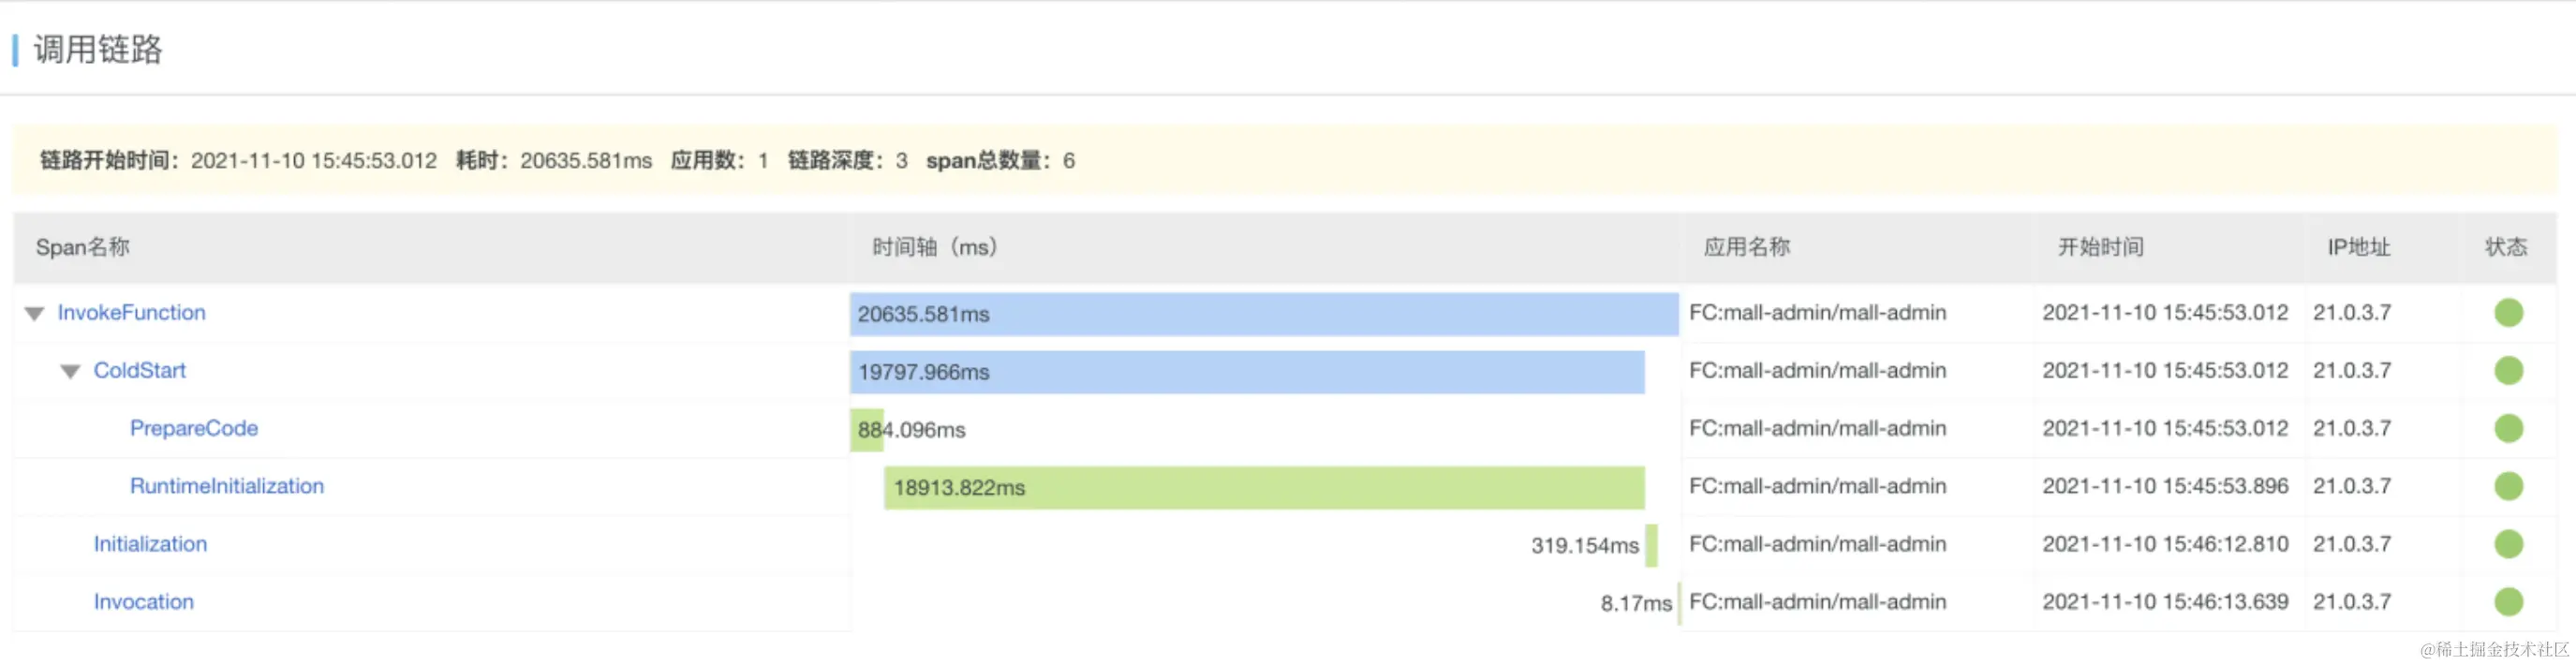Click the 开始时间 column header

click(x=2100, y=248)
